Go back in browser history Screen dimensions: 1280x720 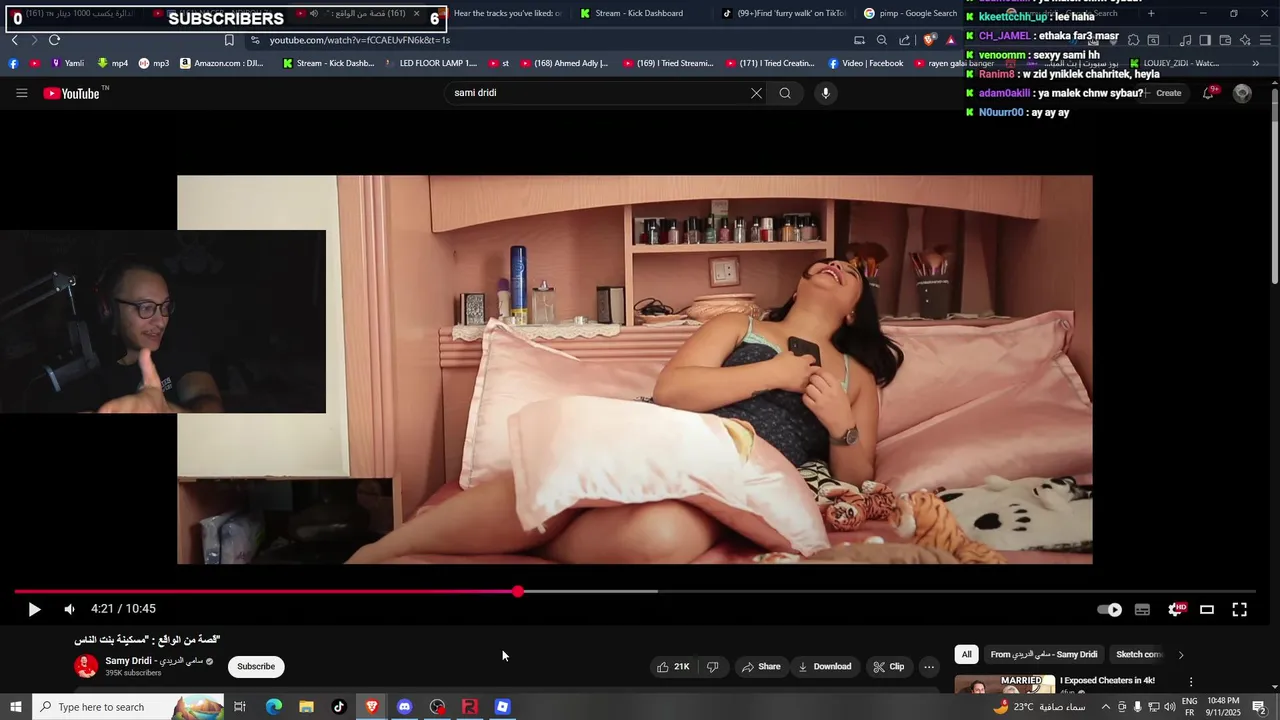point(14,40)
